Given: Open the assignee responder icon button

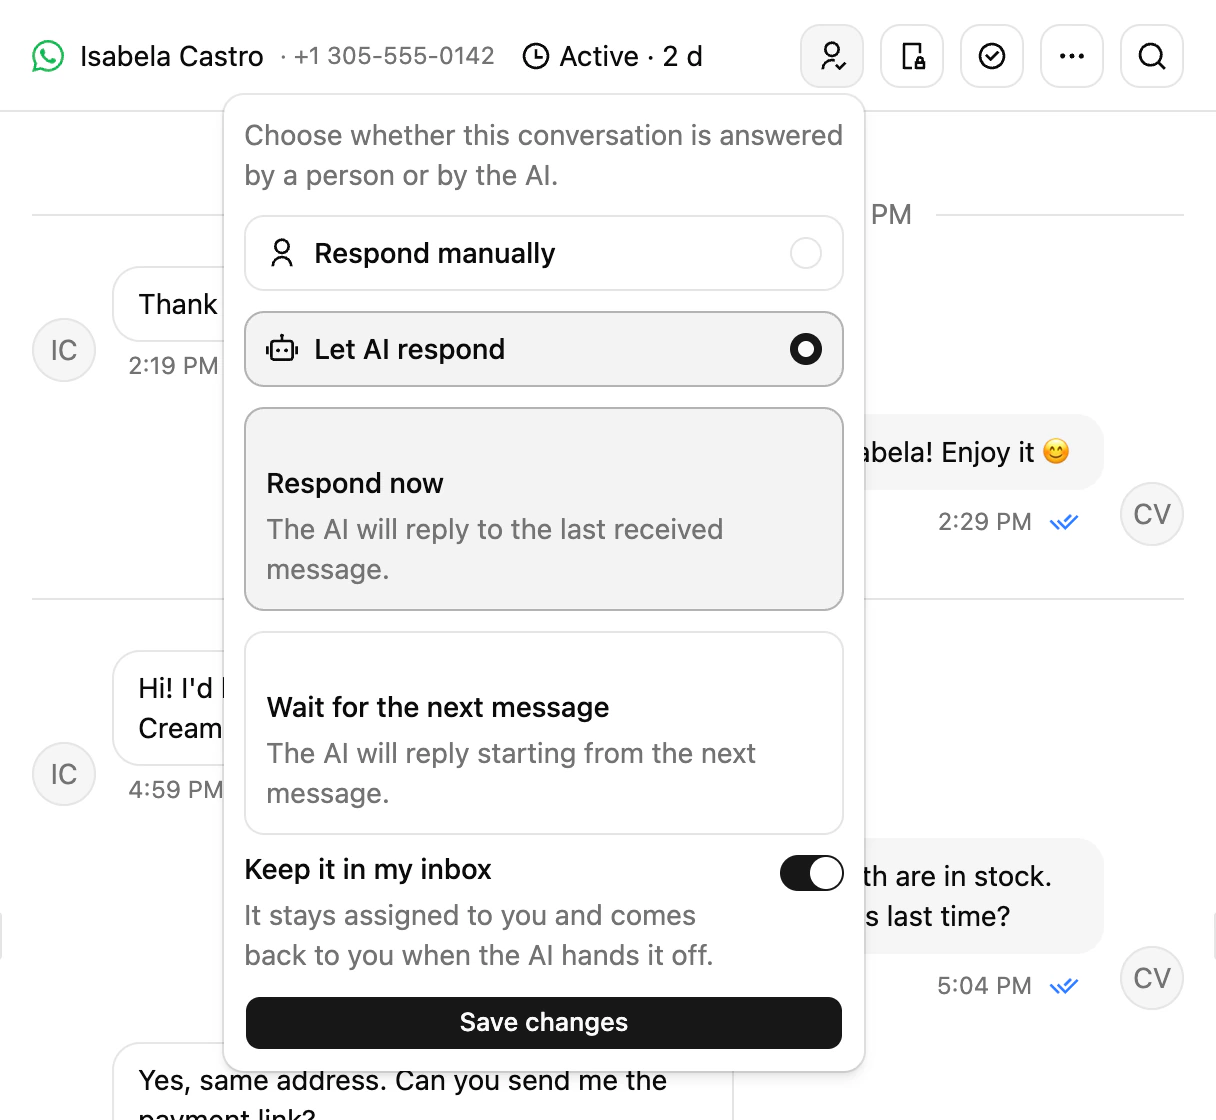Looking at the screenshot, I should (832, 56).
